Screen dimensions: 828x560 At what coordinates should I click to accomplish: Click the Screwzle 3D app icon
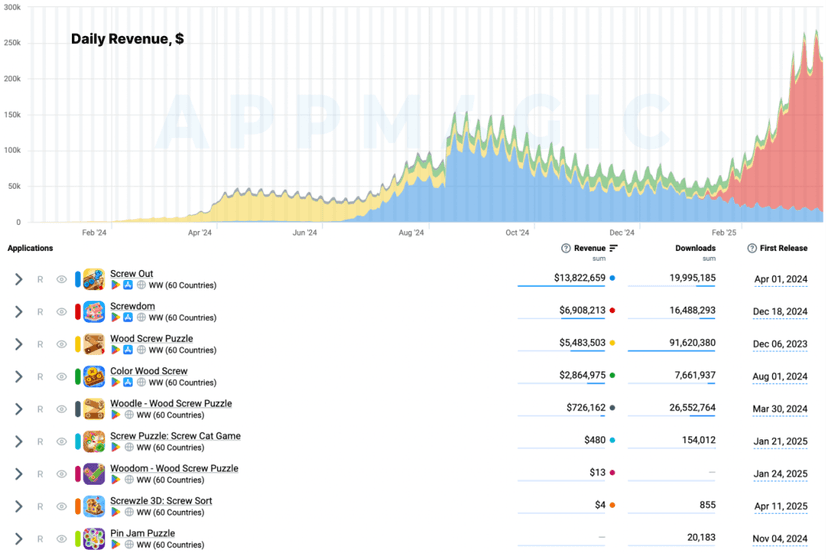pyautogui.click(x=94, y=507)
